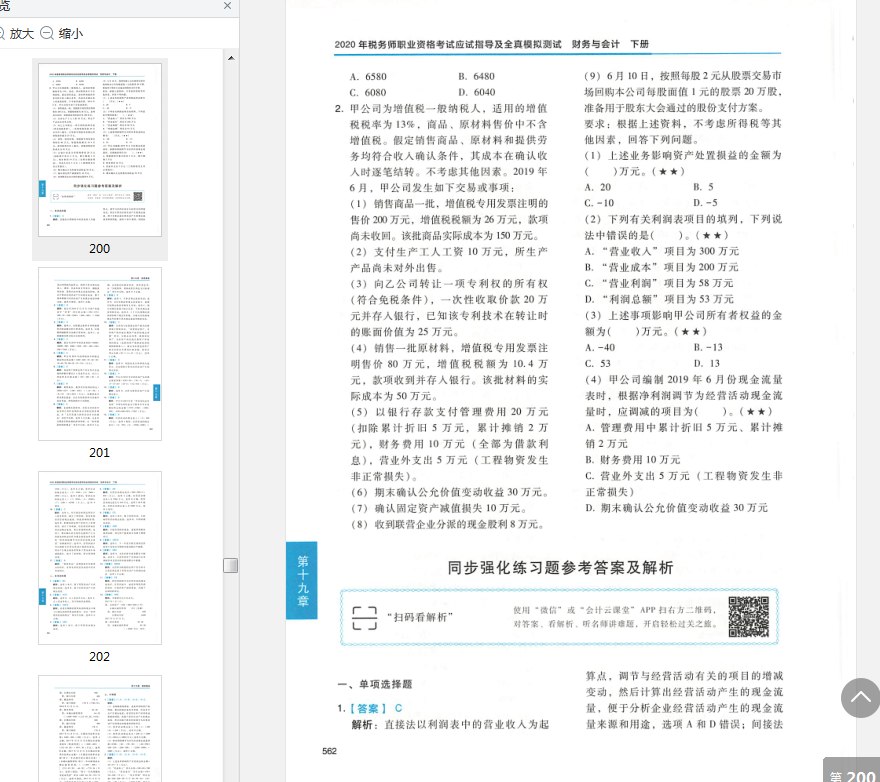Click the page number label 201
Image resolution: width=880 pixels, height=782 pixels.
click(x=99, y=452)
